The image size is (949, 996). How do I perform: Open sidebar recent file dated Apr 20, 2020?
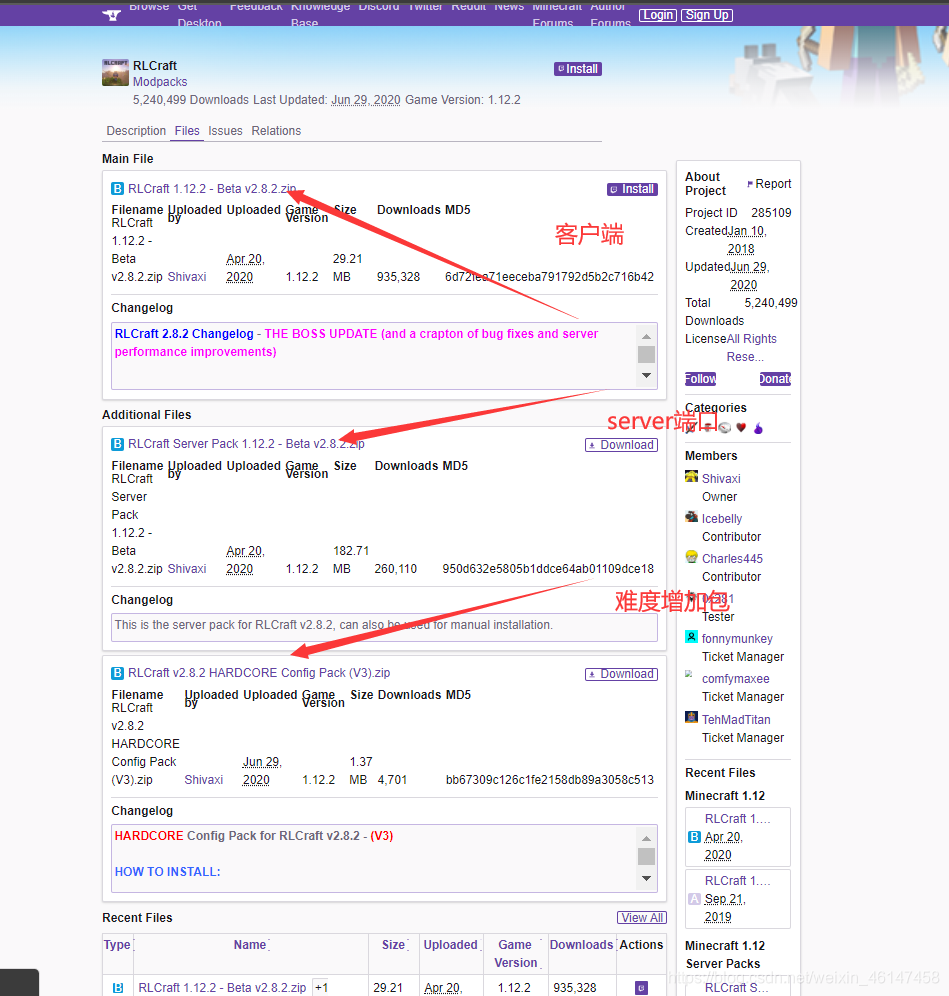737,837
